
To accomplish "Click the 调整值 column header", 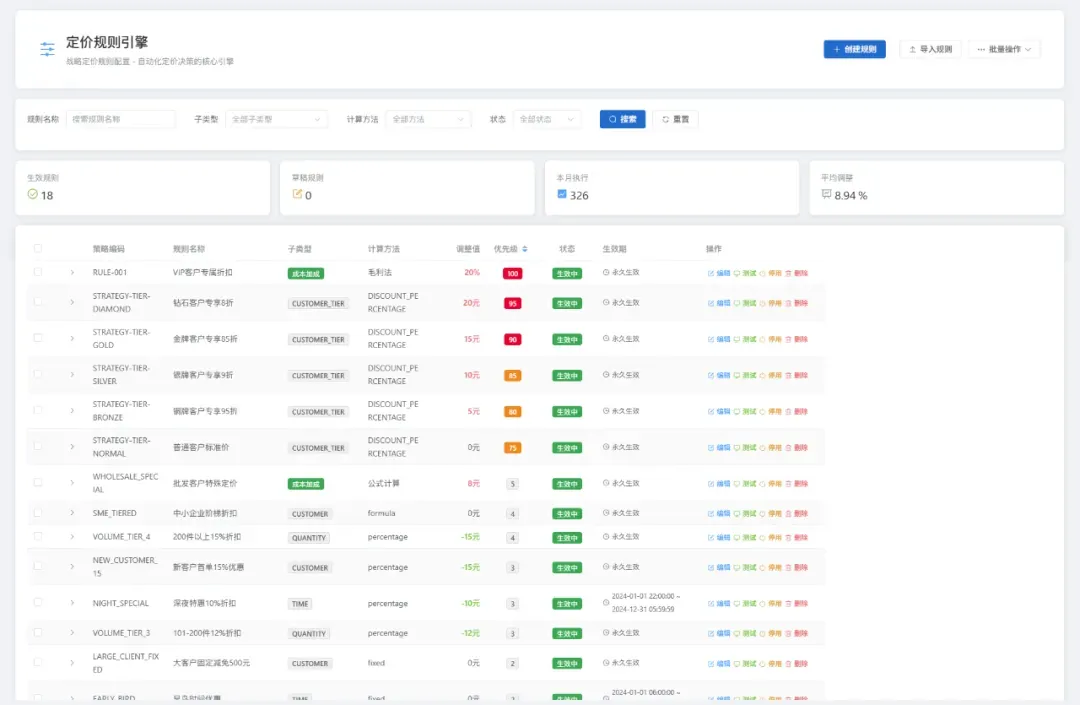I will pyautogui.click(x=468, y=249).
